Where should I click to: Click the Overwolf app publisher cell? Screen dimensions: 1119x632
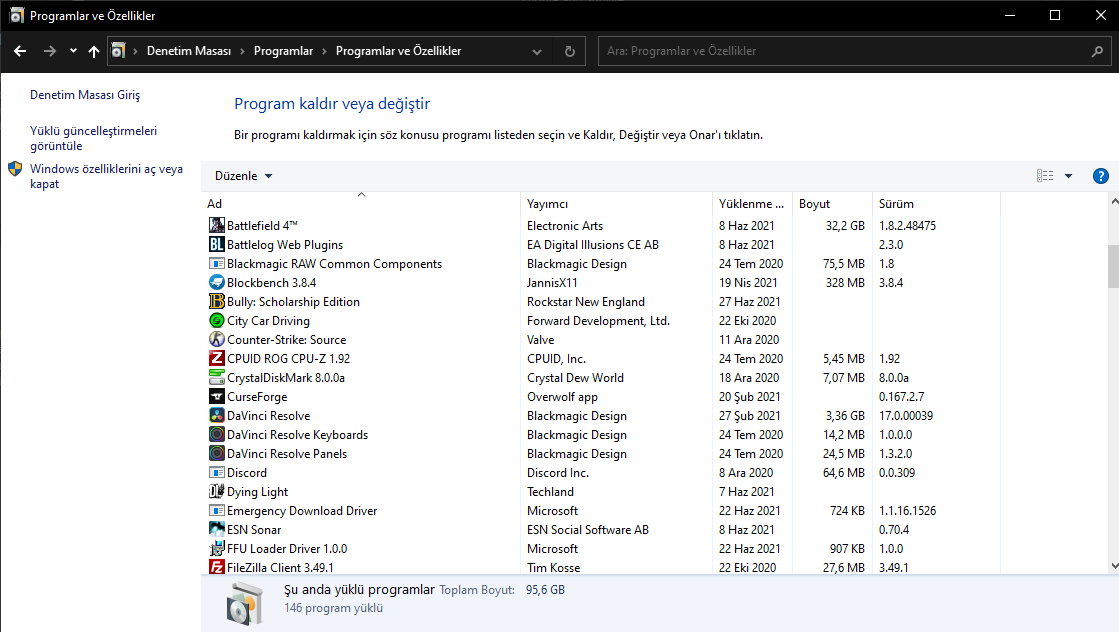562,397
